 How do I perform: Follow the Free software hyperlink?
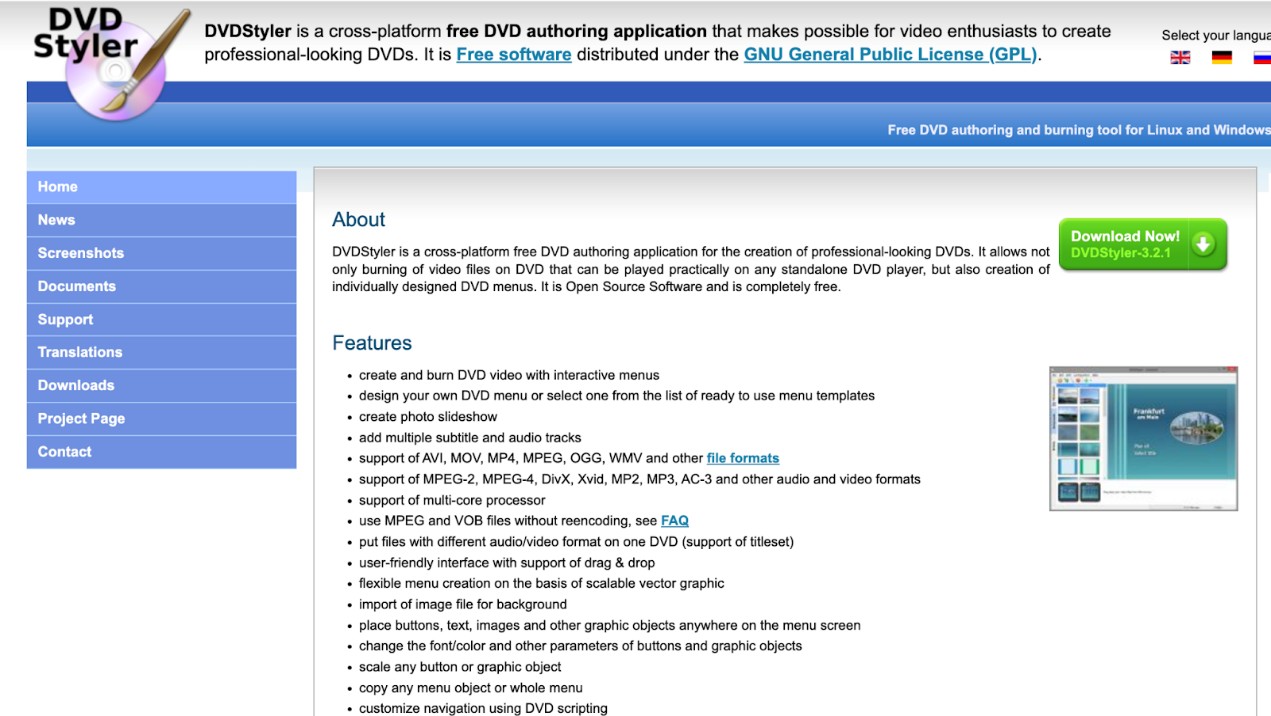coord(514,54)
